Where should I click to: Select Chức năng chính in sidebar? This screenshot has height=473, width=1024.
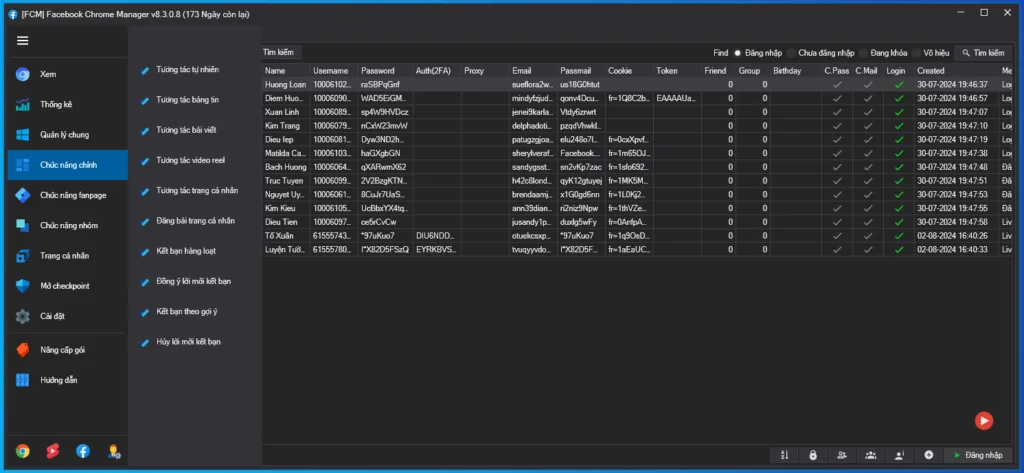67,165
